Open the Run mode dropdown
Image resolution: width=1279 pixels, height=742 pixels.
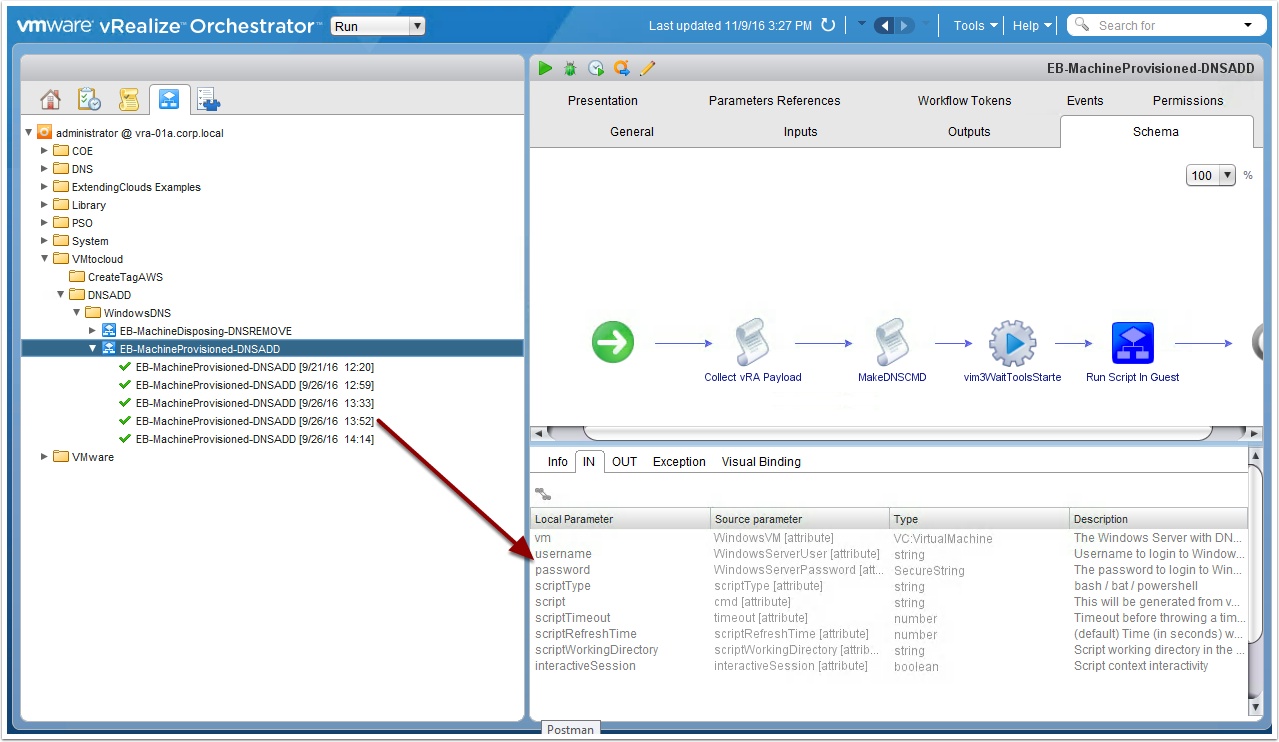point(377,26)
